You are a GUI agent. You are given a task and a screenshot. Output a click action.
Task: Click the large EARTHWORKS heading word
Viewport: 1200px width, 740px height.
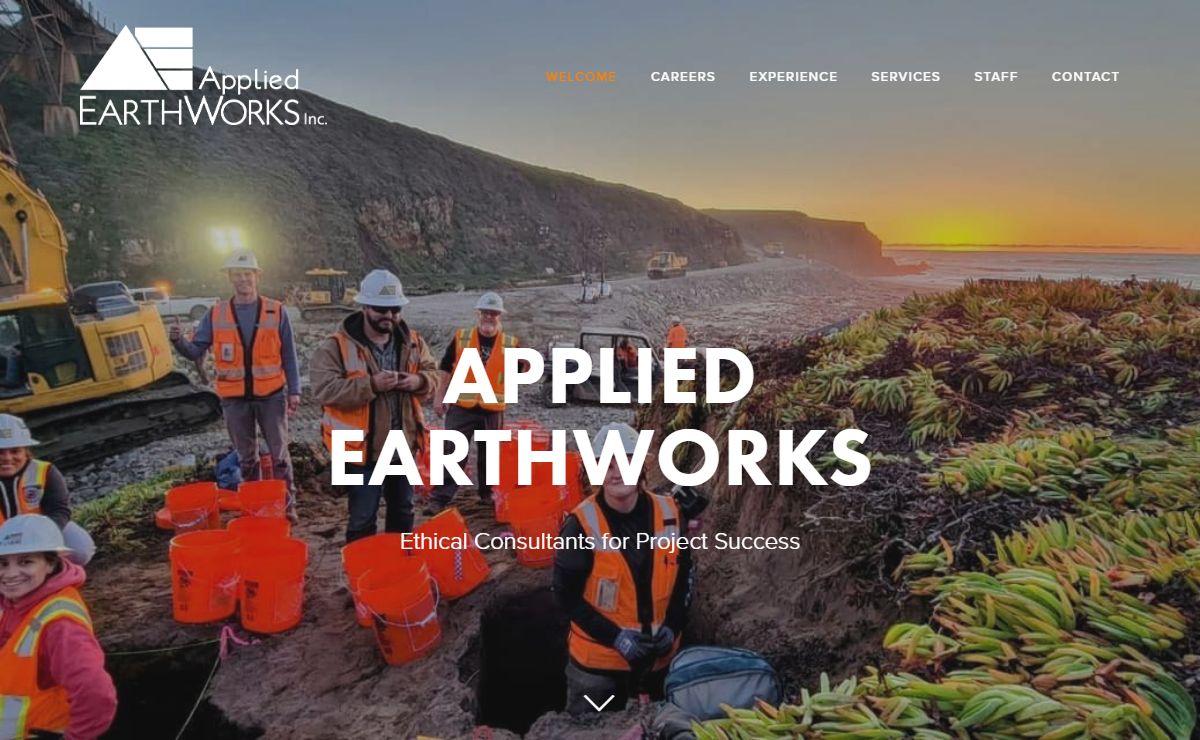(600, 458)
